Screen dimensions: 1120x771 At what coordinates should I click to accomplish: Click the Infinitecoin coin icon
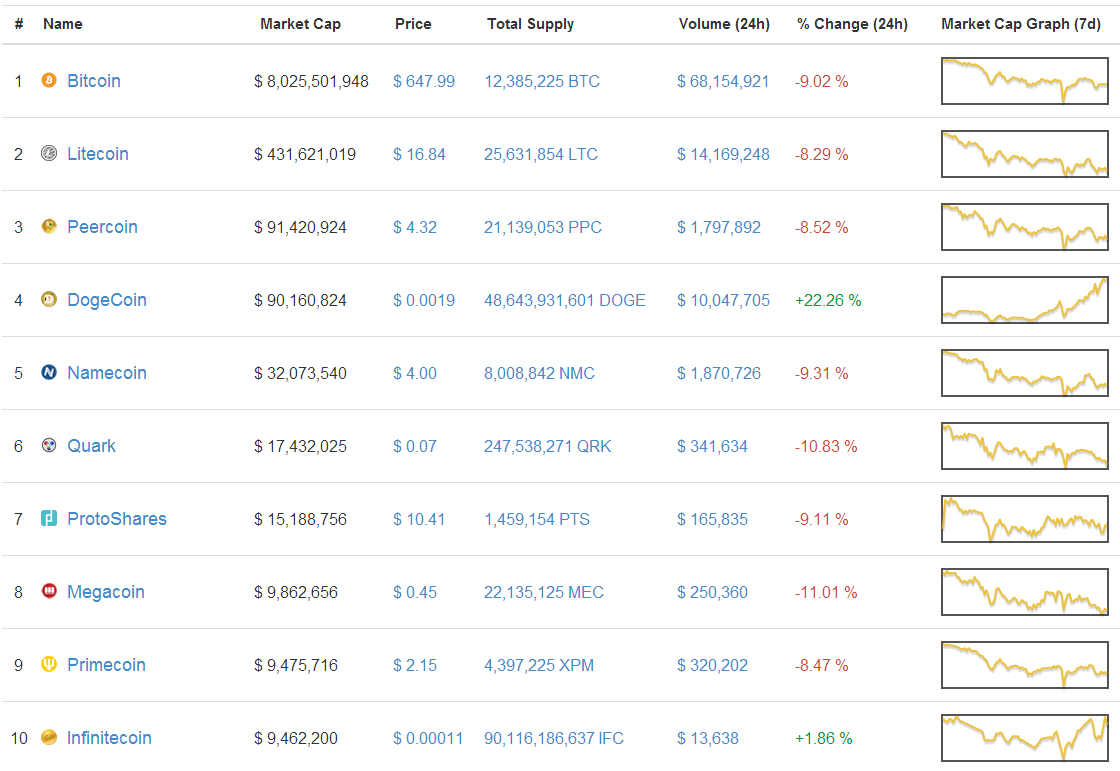pos(49,737)
